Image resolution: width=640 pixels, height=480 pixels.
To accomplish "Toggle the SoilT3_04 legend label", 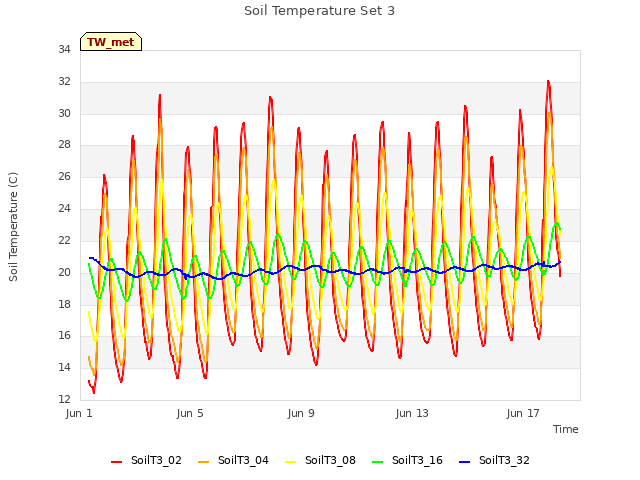I will click(243, 460).
